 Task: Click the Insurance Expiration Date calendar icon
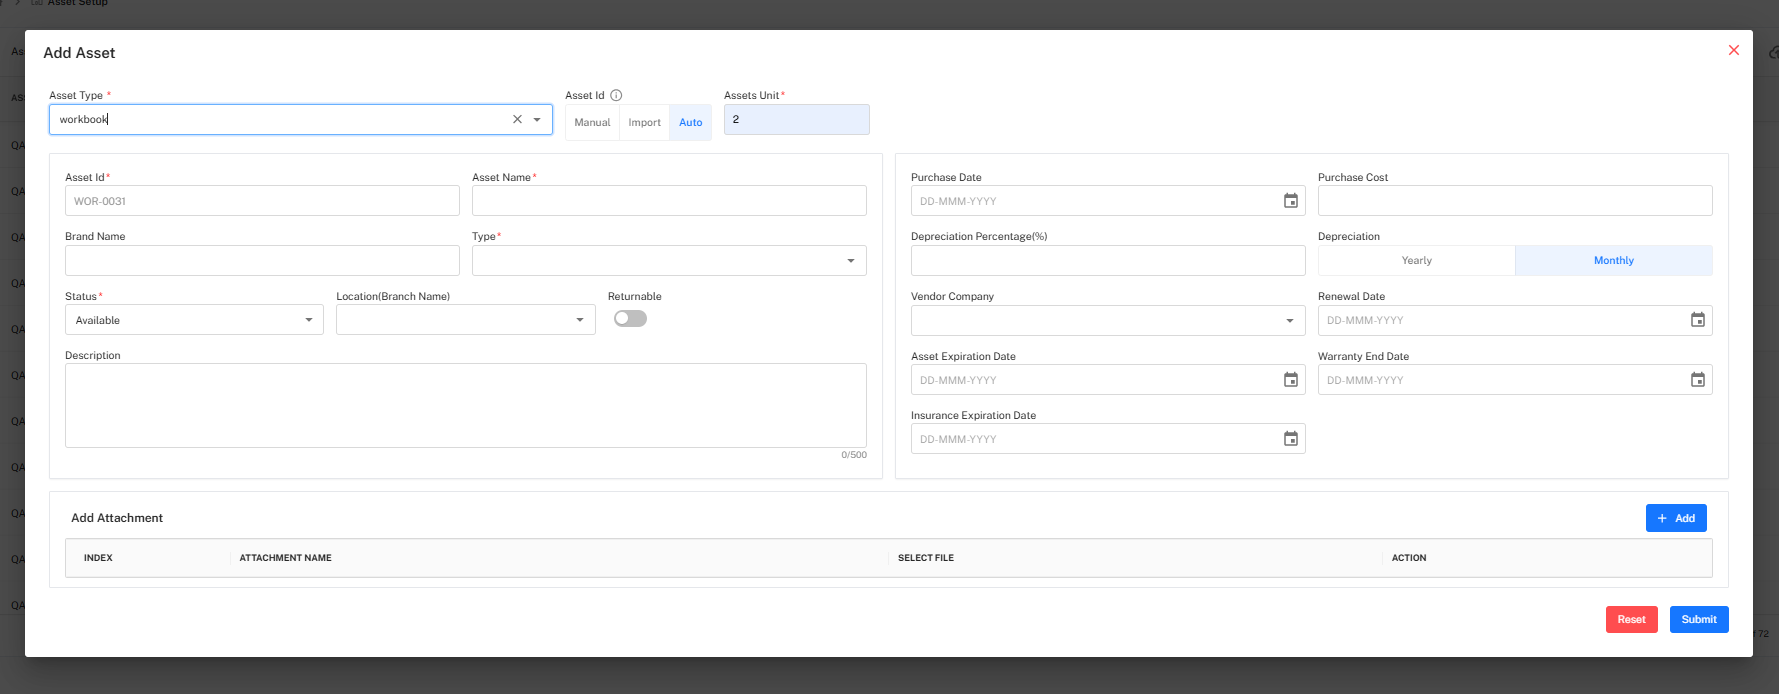[x=1290, y=439]
